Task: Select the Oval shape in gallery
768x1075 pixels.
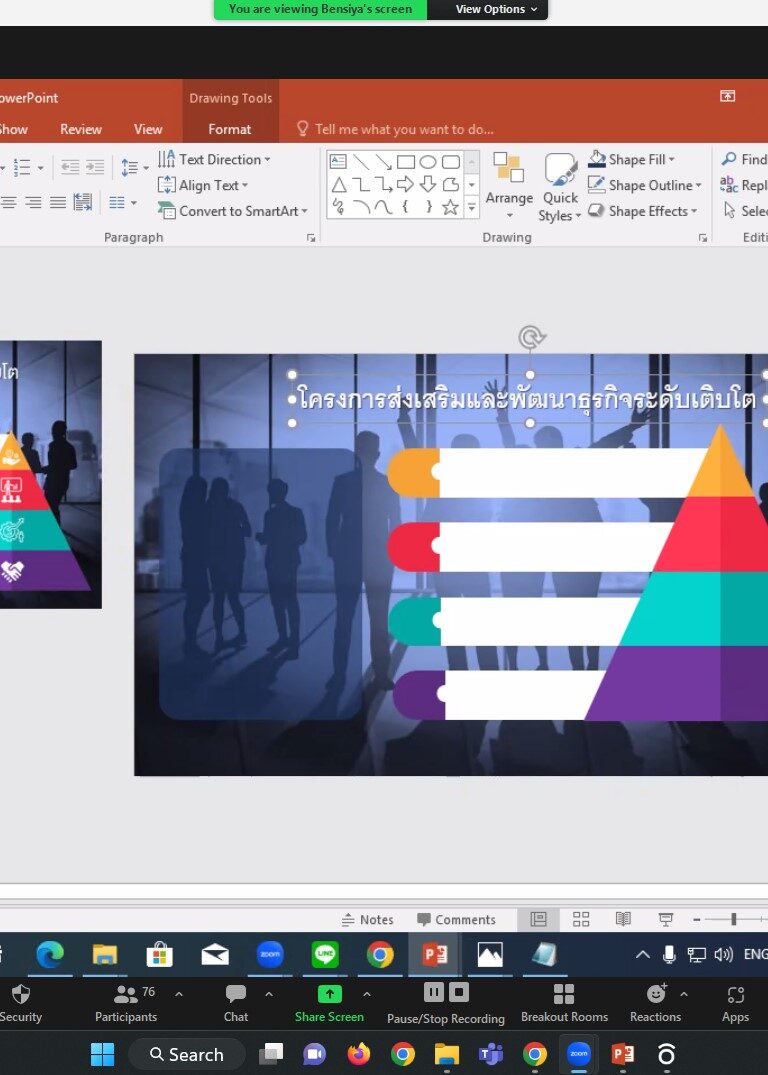Action: click(428, 162)
